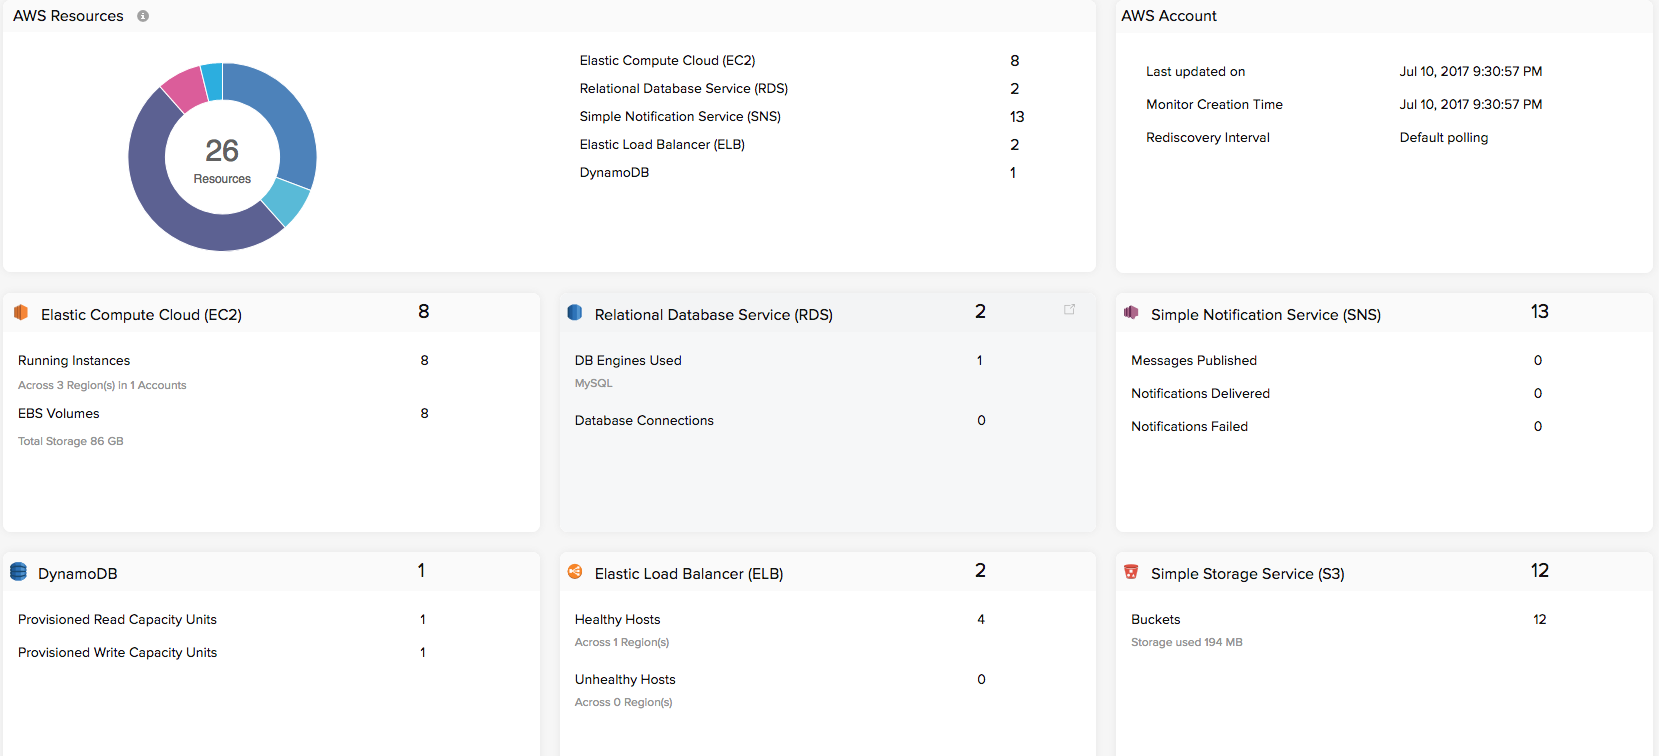
Task: Click the Elastic Load Balancer icon
Action: (575, 572)
